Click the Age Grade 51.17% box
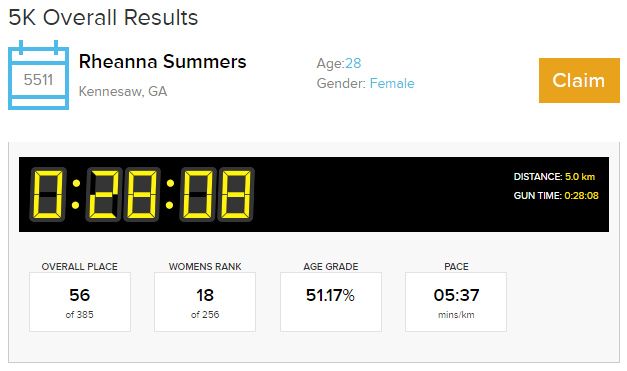Image resolution: width=627 pixels, height=371 pixels. pos(331,302)
